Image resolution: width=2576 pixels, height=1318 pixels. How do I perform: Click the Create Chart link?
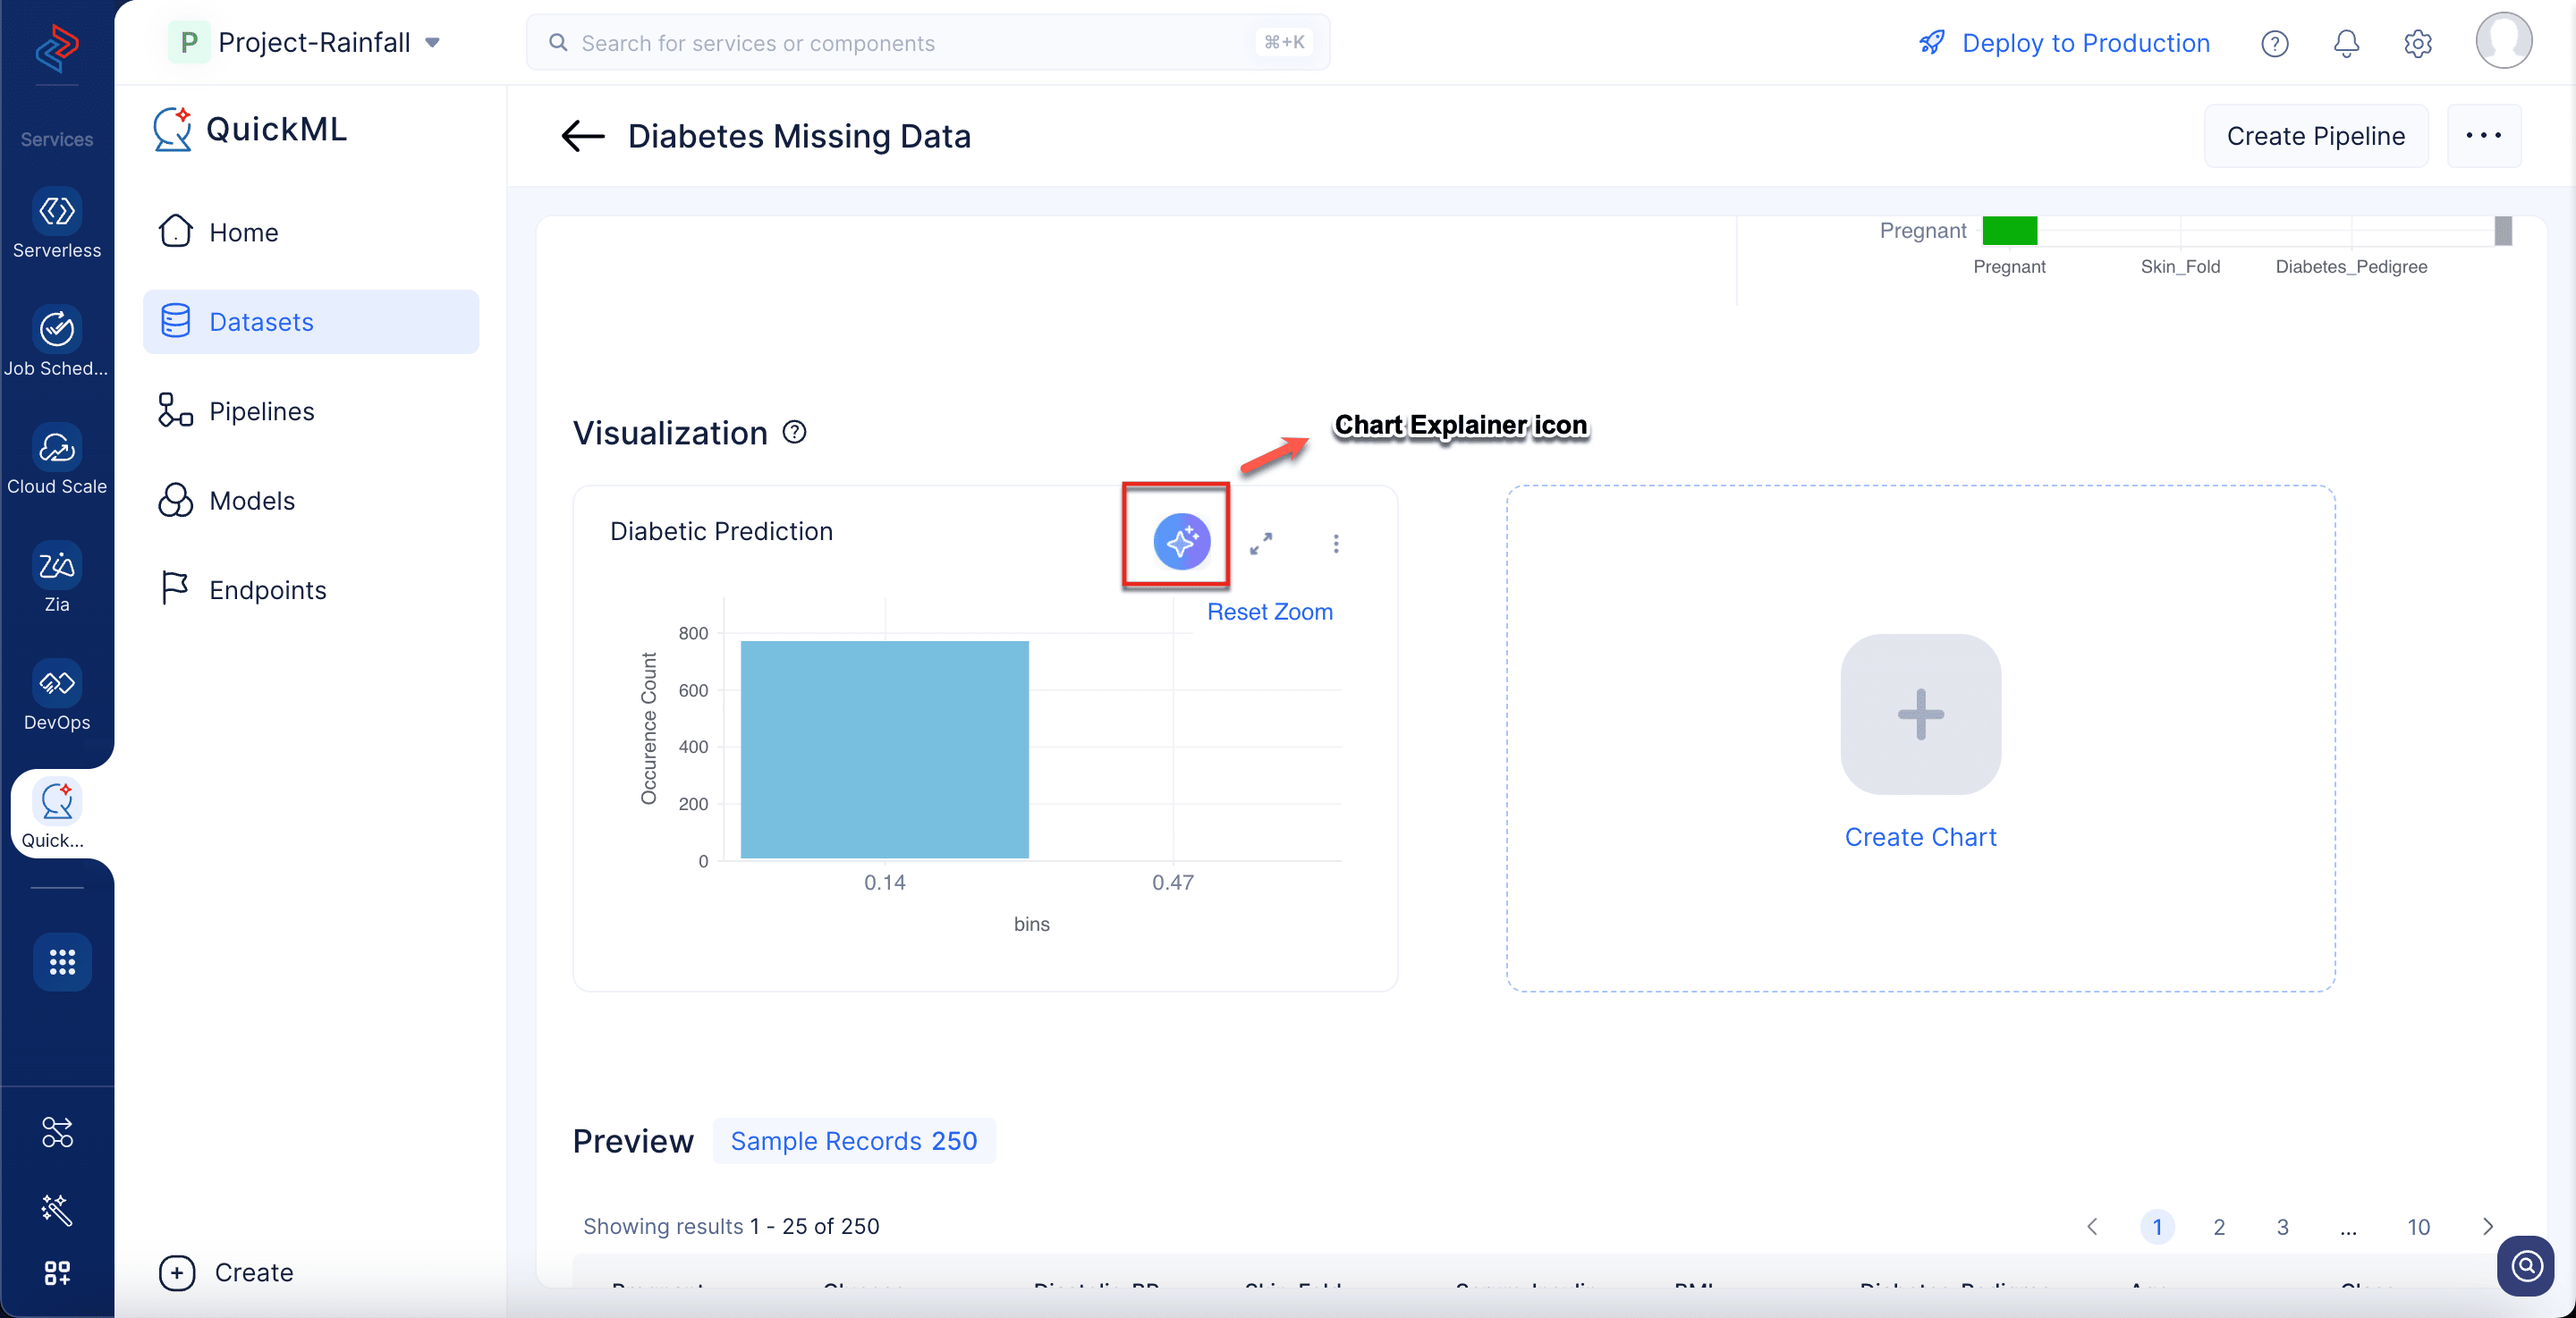(x=1920, y=836)
